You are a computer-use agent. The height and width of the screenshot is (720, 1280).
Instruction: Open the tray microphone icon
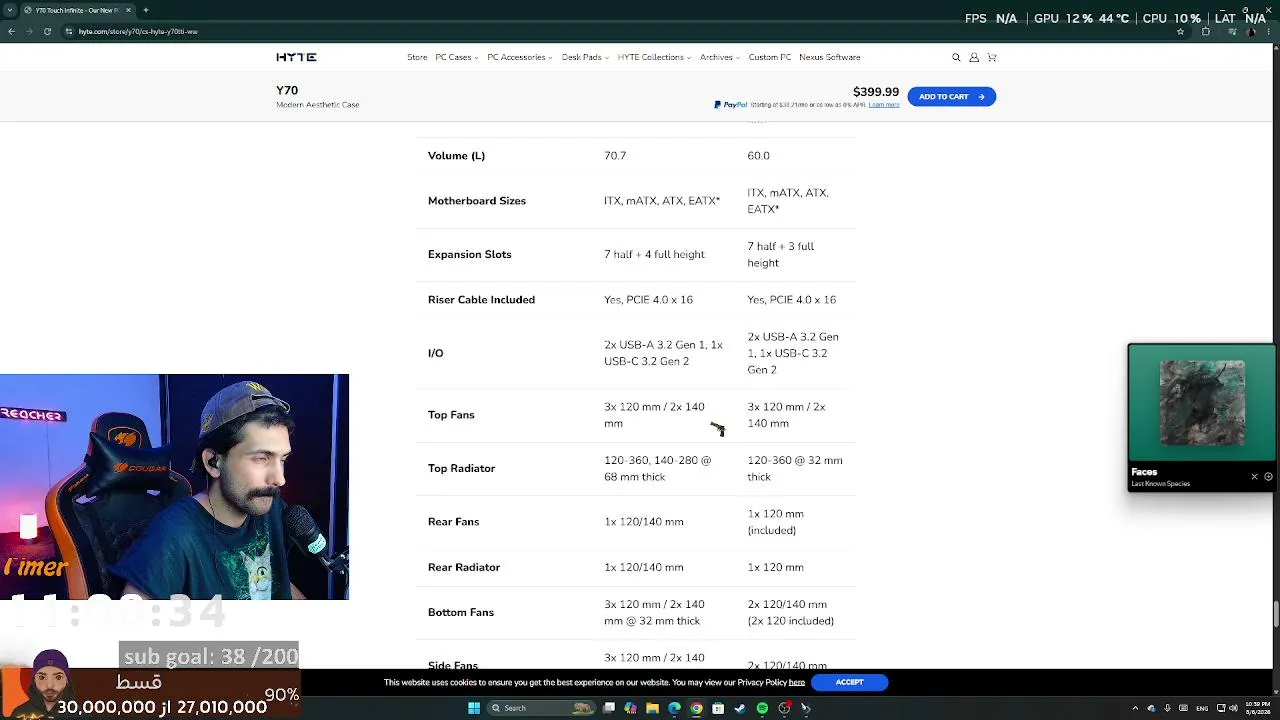pyautogui.click(x=1167, y=709)
